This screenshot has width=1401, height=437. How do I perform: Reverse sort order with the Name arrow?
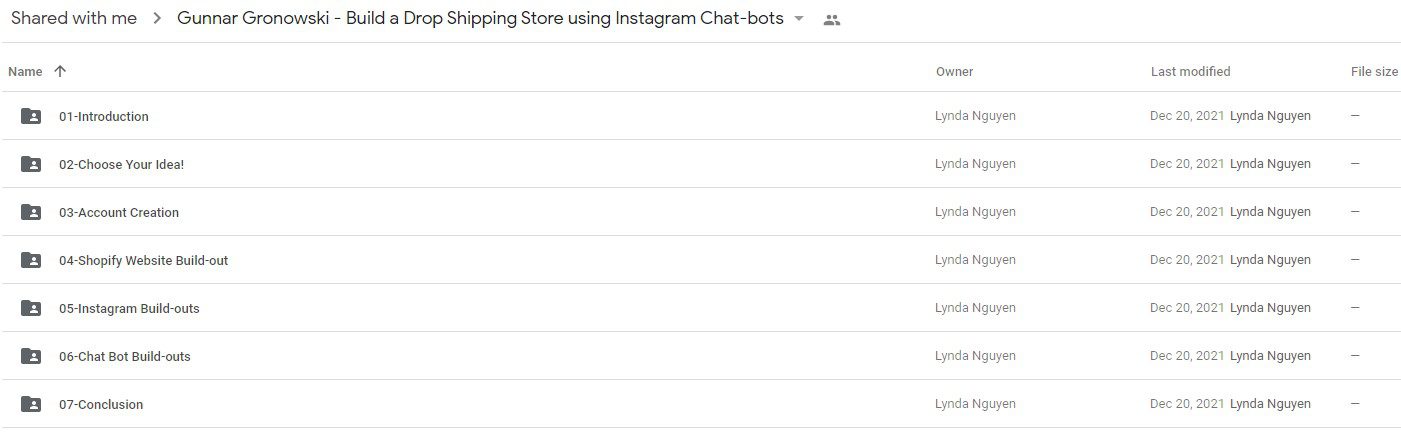[60, 71]
